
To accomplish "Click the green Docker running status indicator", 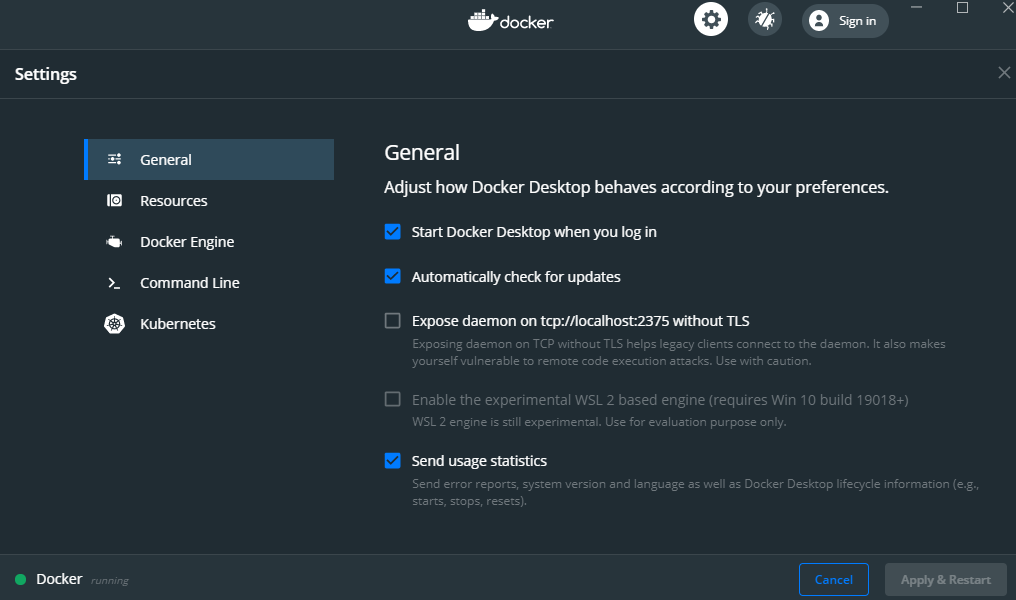I will [x=20, y=579].
